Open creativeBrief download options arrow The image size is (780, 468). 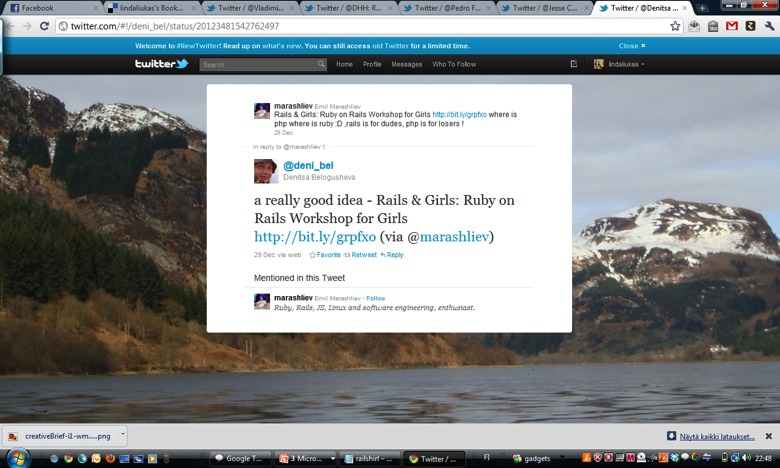122,435
